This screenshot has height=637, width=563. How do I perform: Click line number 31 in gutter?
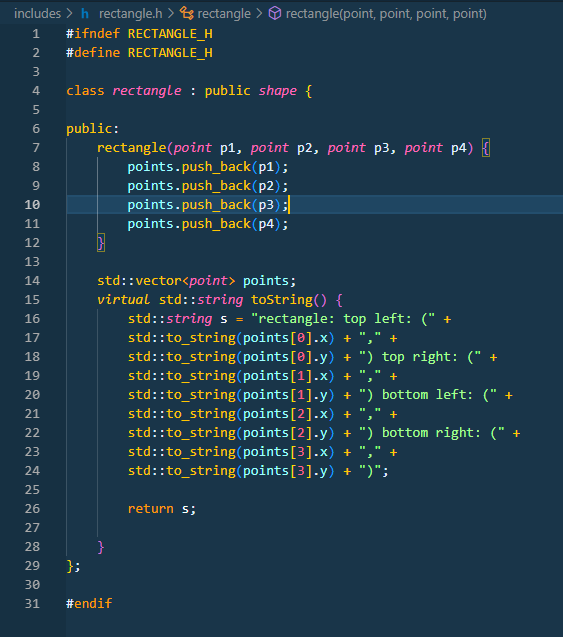pyautogui.click(x=32, y=604)
